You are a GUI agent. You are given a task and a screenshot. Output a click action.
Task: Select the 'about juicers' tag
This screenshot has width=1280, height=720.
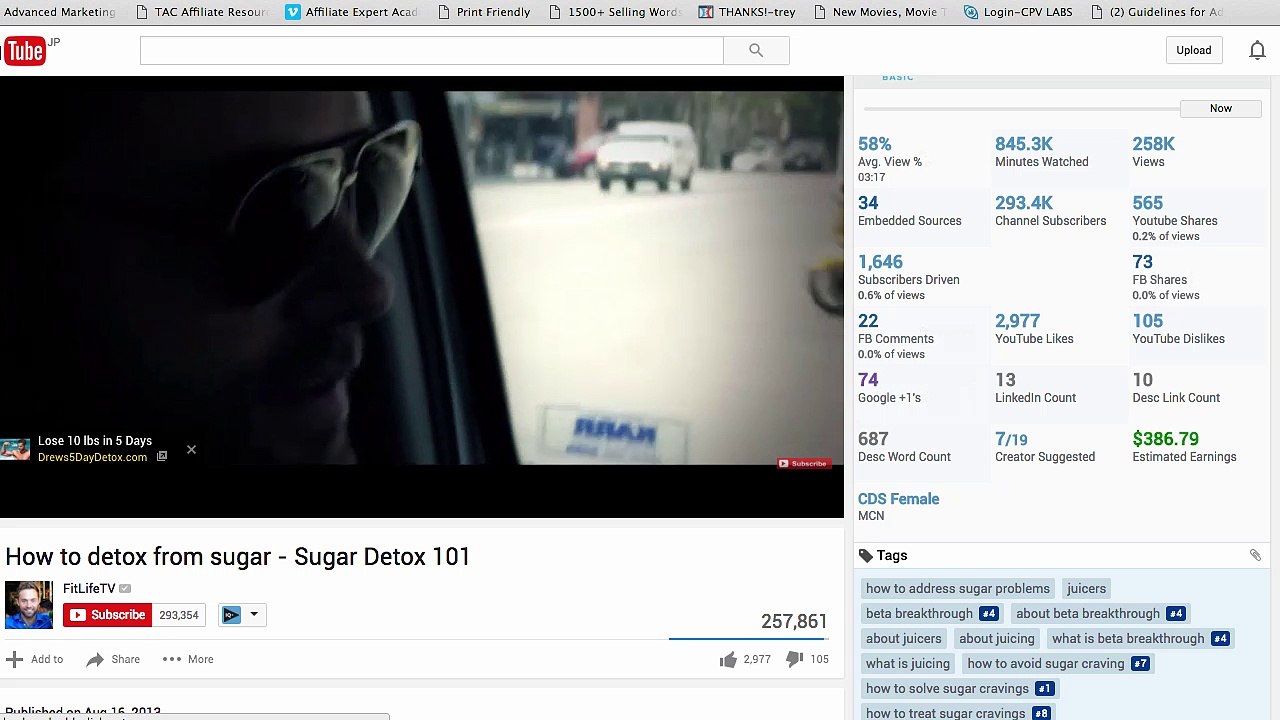904,638
